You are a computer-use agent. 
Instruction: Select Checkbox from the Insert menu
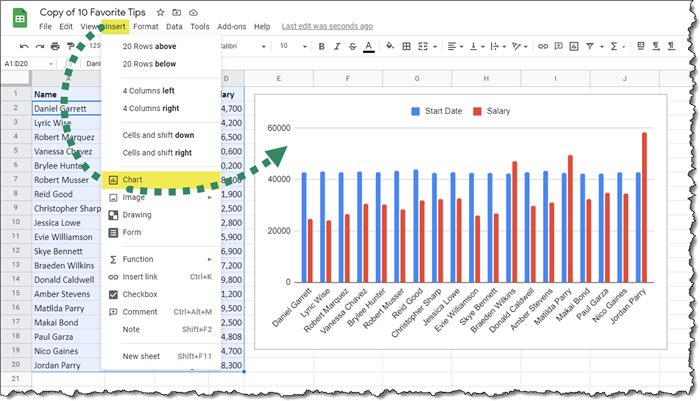pos(139,294)
